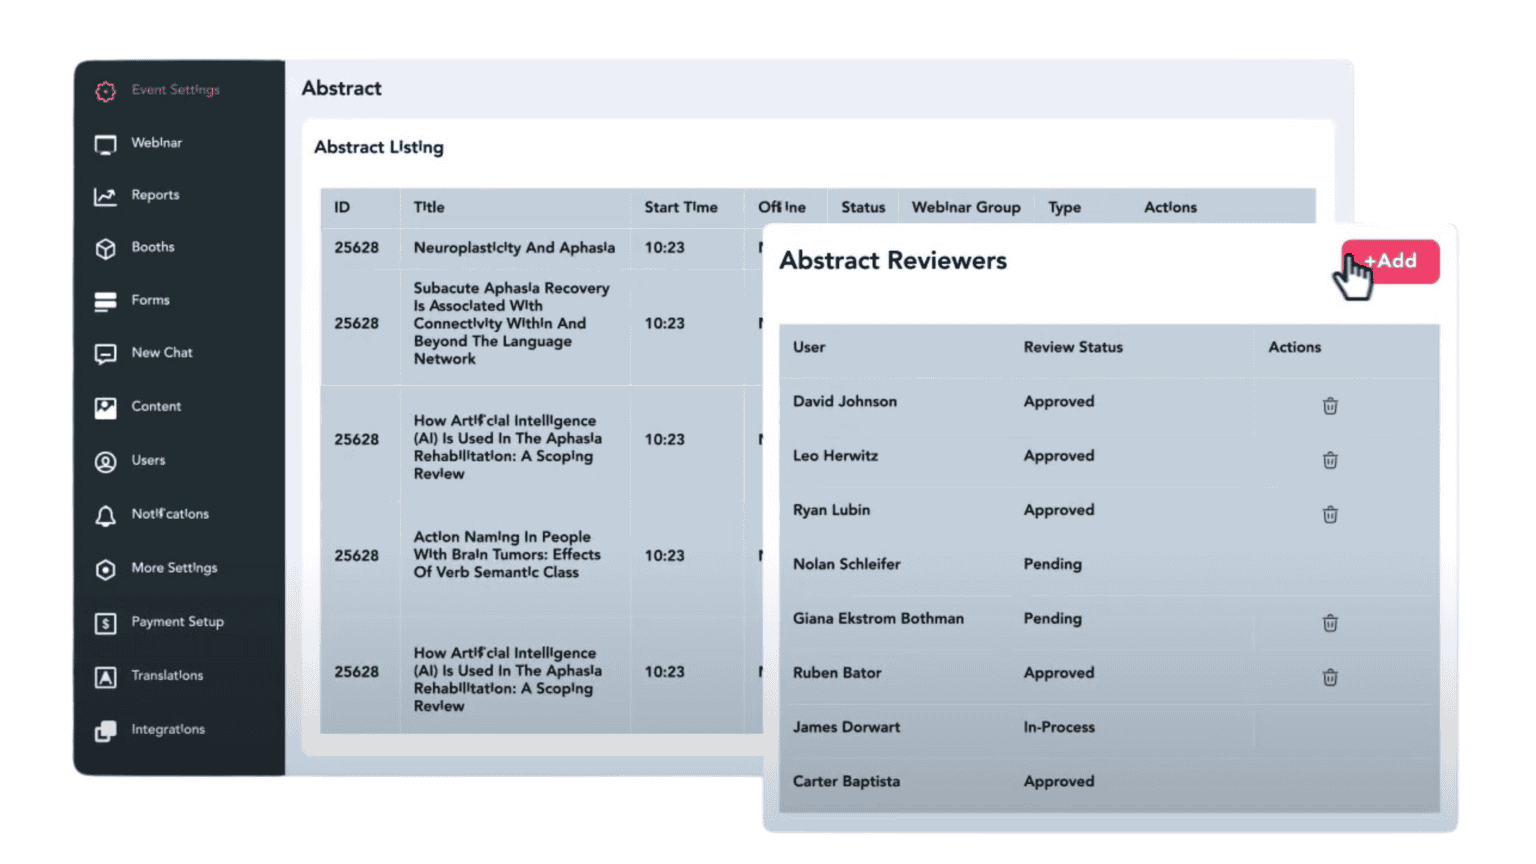Delete Ryan Lubin via trash icon

pos(1330,513)
